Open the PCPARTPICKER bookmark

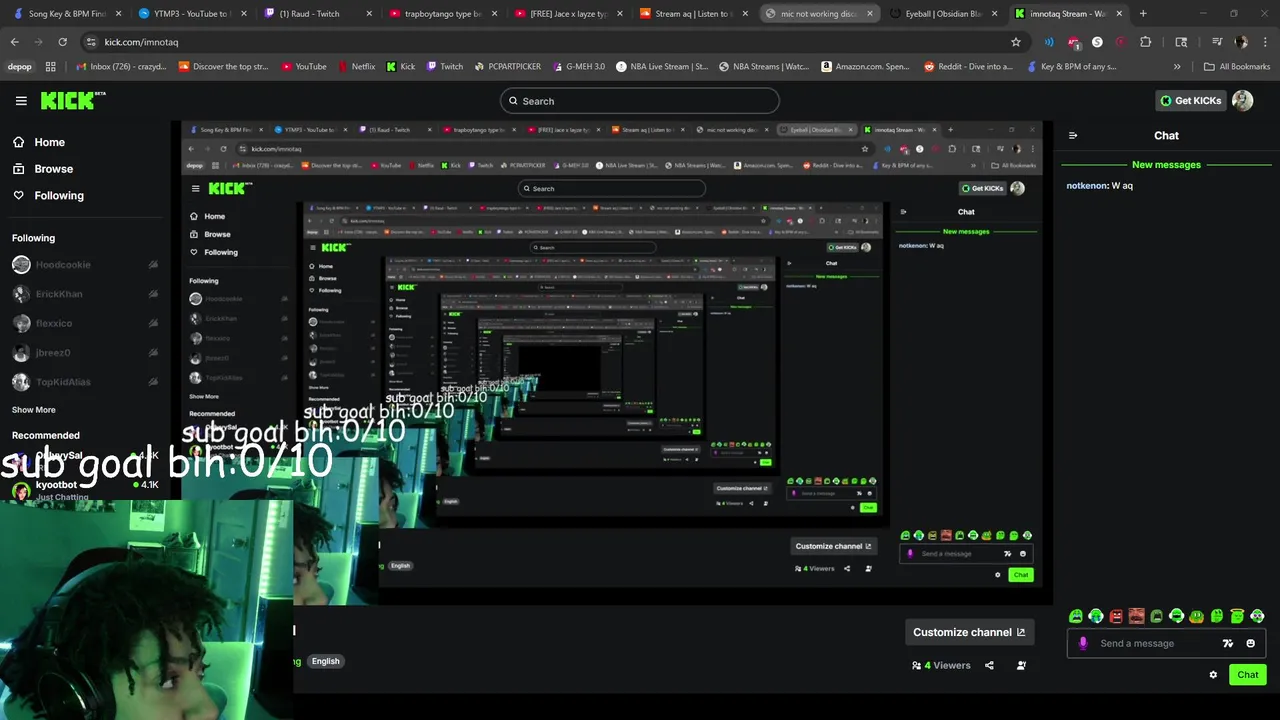507,67
